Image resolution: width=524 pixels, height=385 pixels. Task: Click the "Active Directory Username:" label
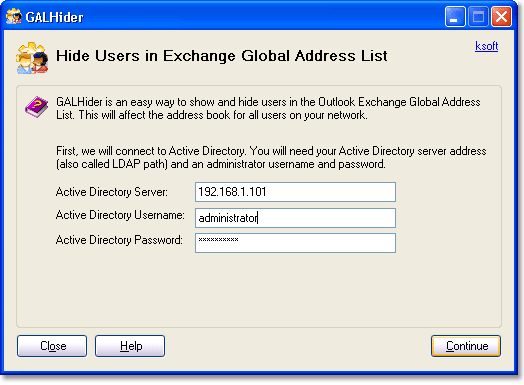click(x=120, y=215)
